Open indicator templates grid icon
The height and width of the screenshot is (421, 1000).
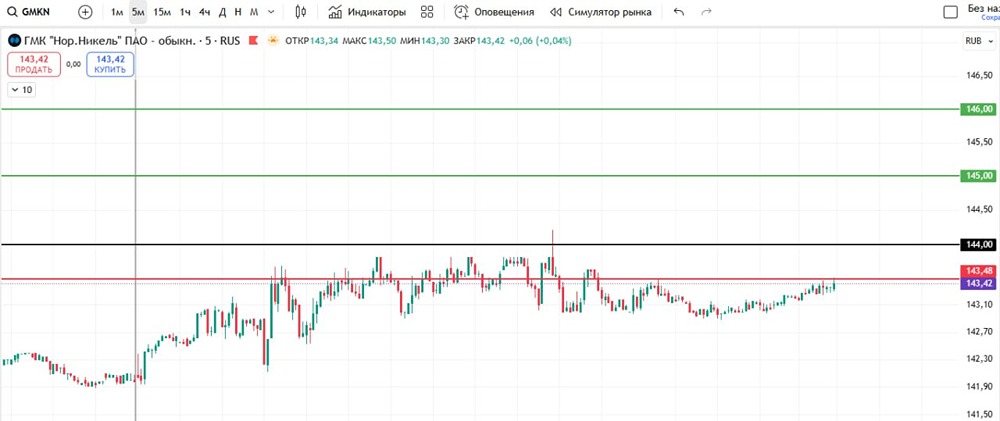point(427,11)
